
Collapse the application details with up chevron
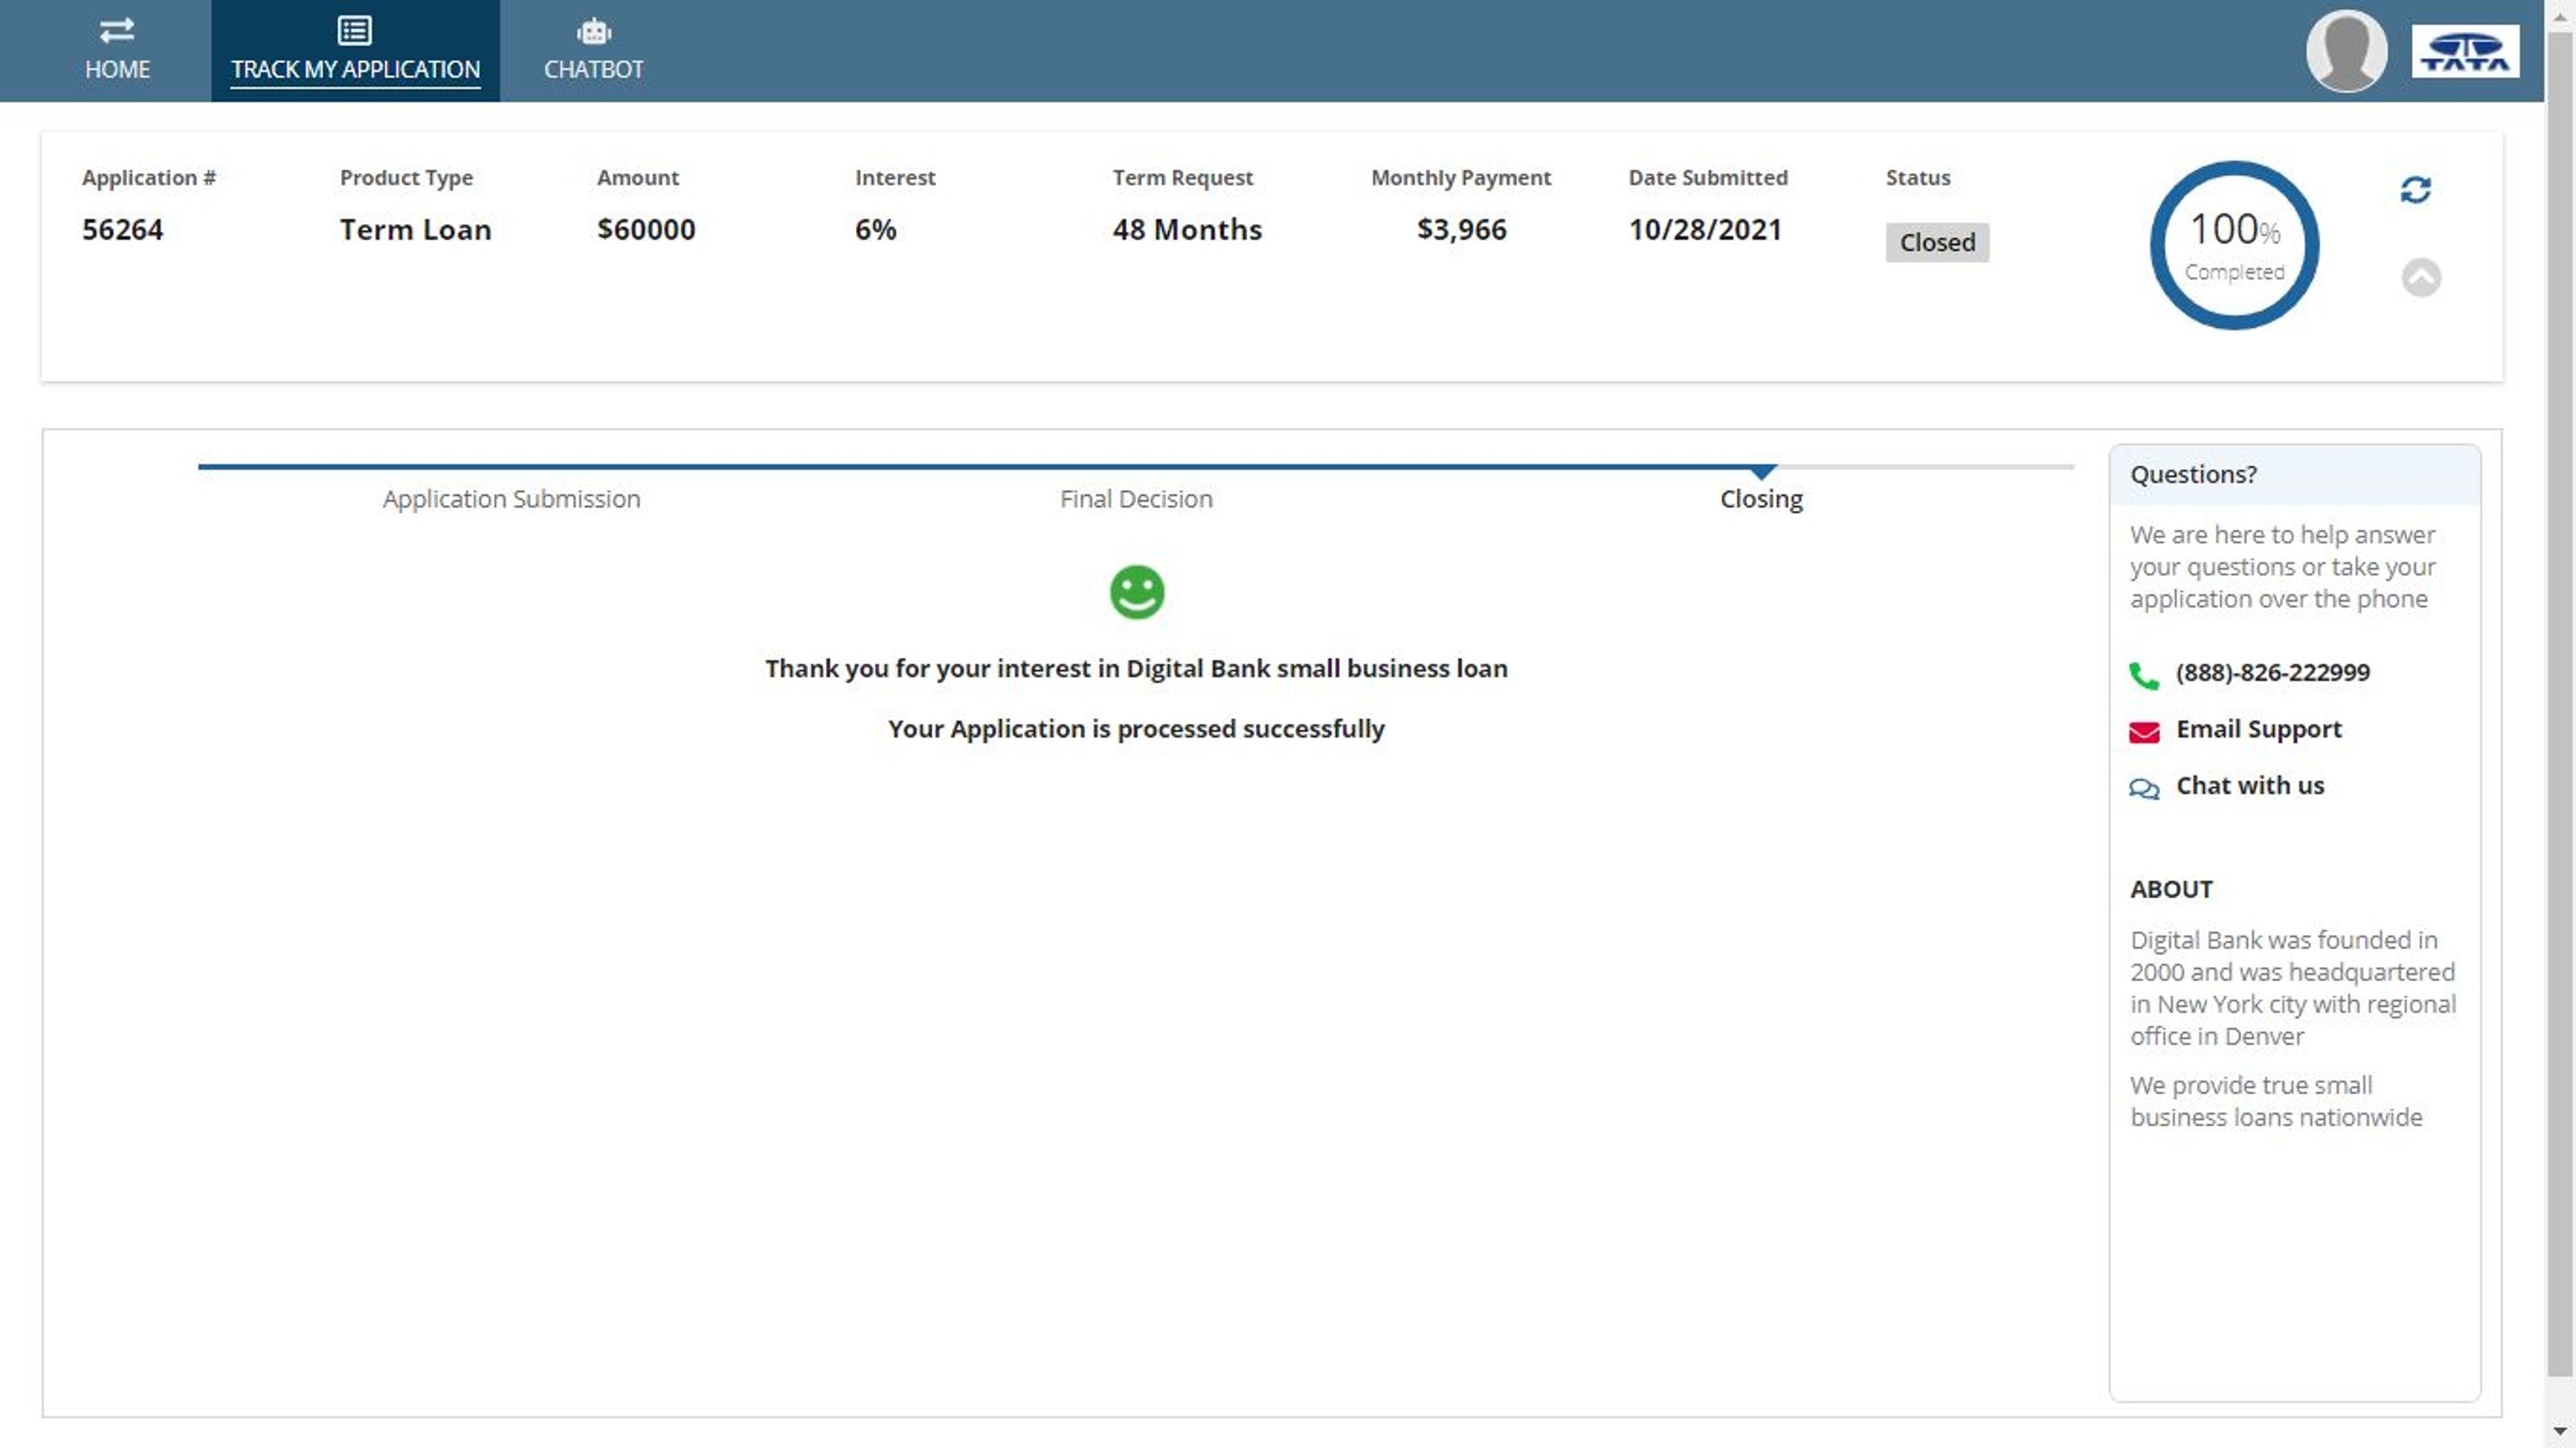click(2421, 277)
